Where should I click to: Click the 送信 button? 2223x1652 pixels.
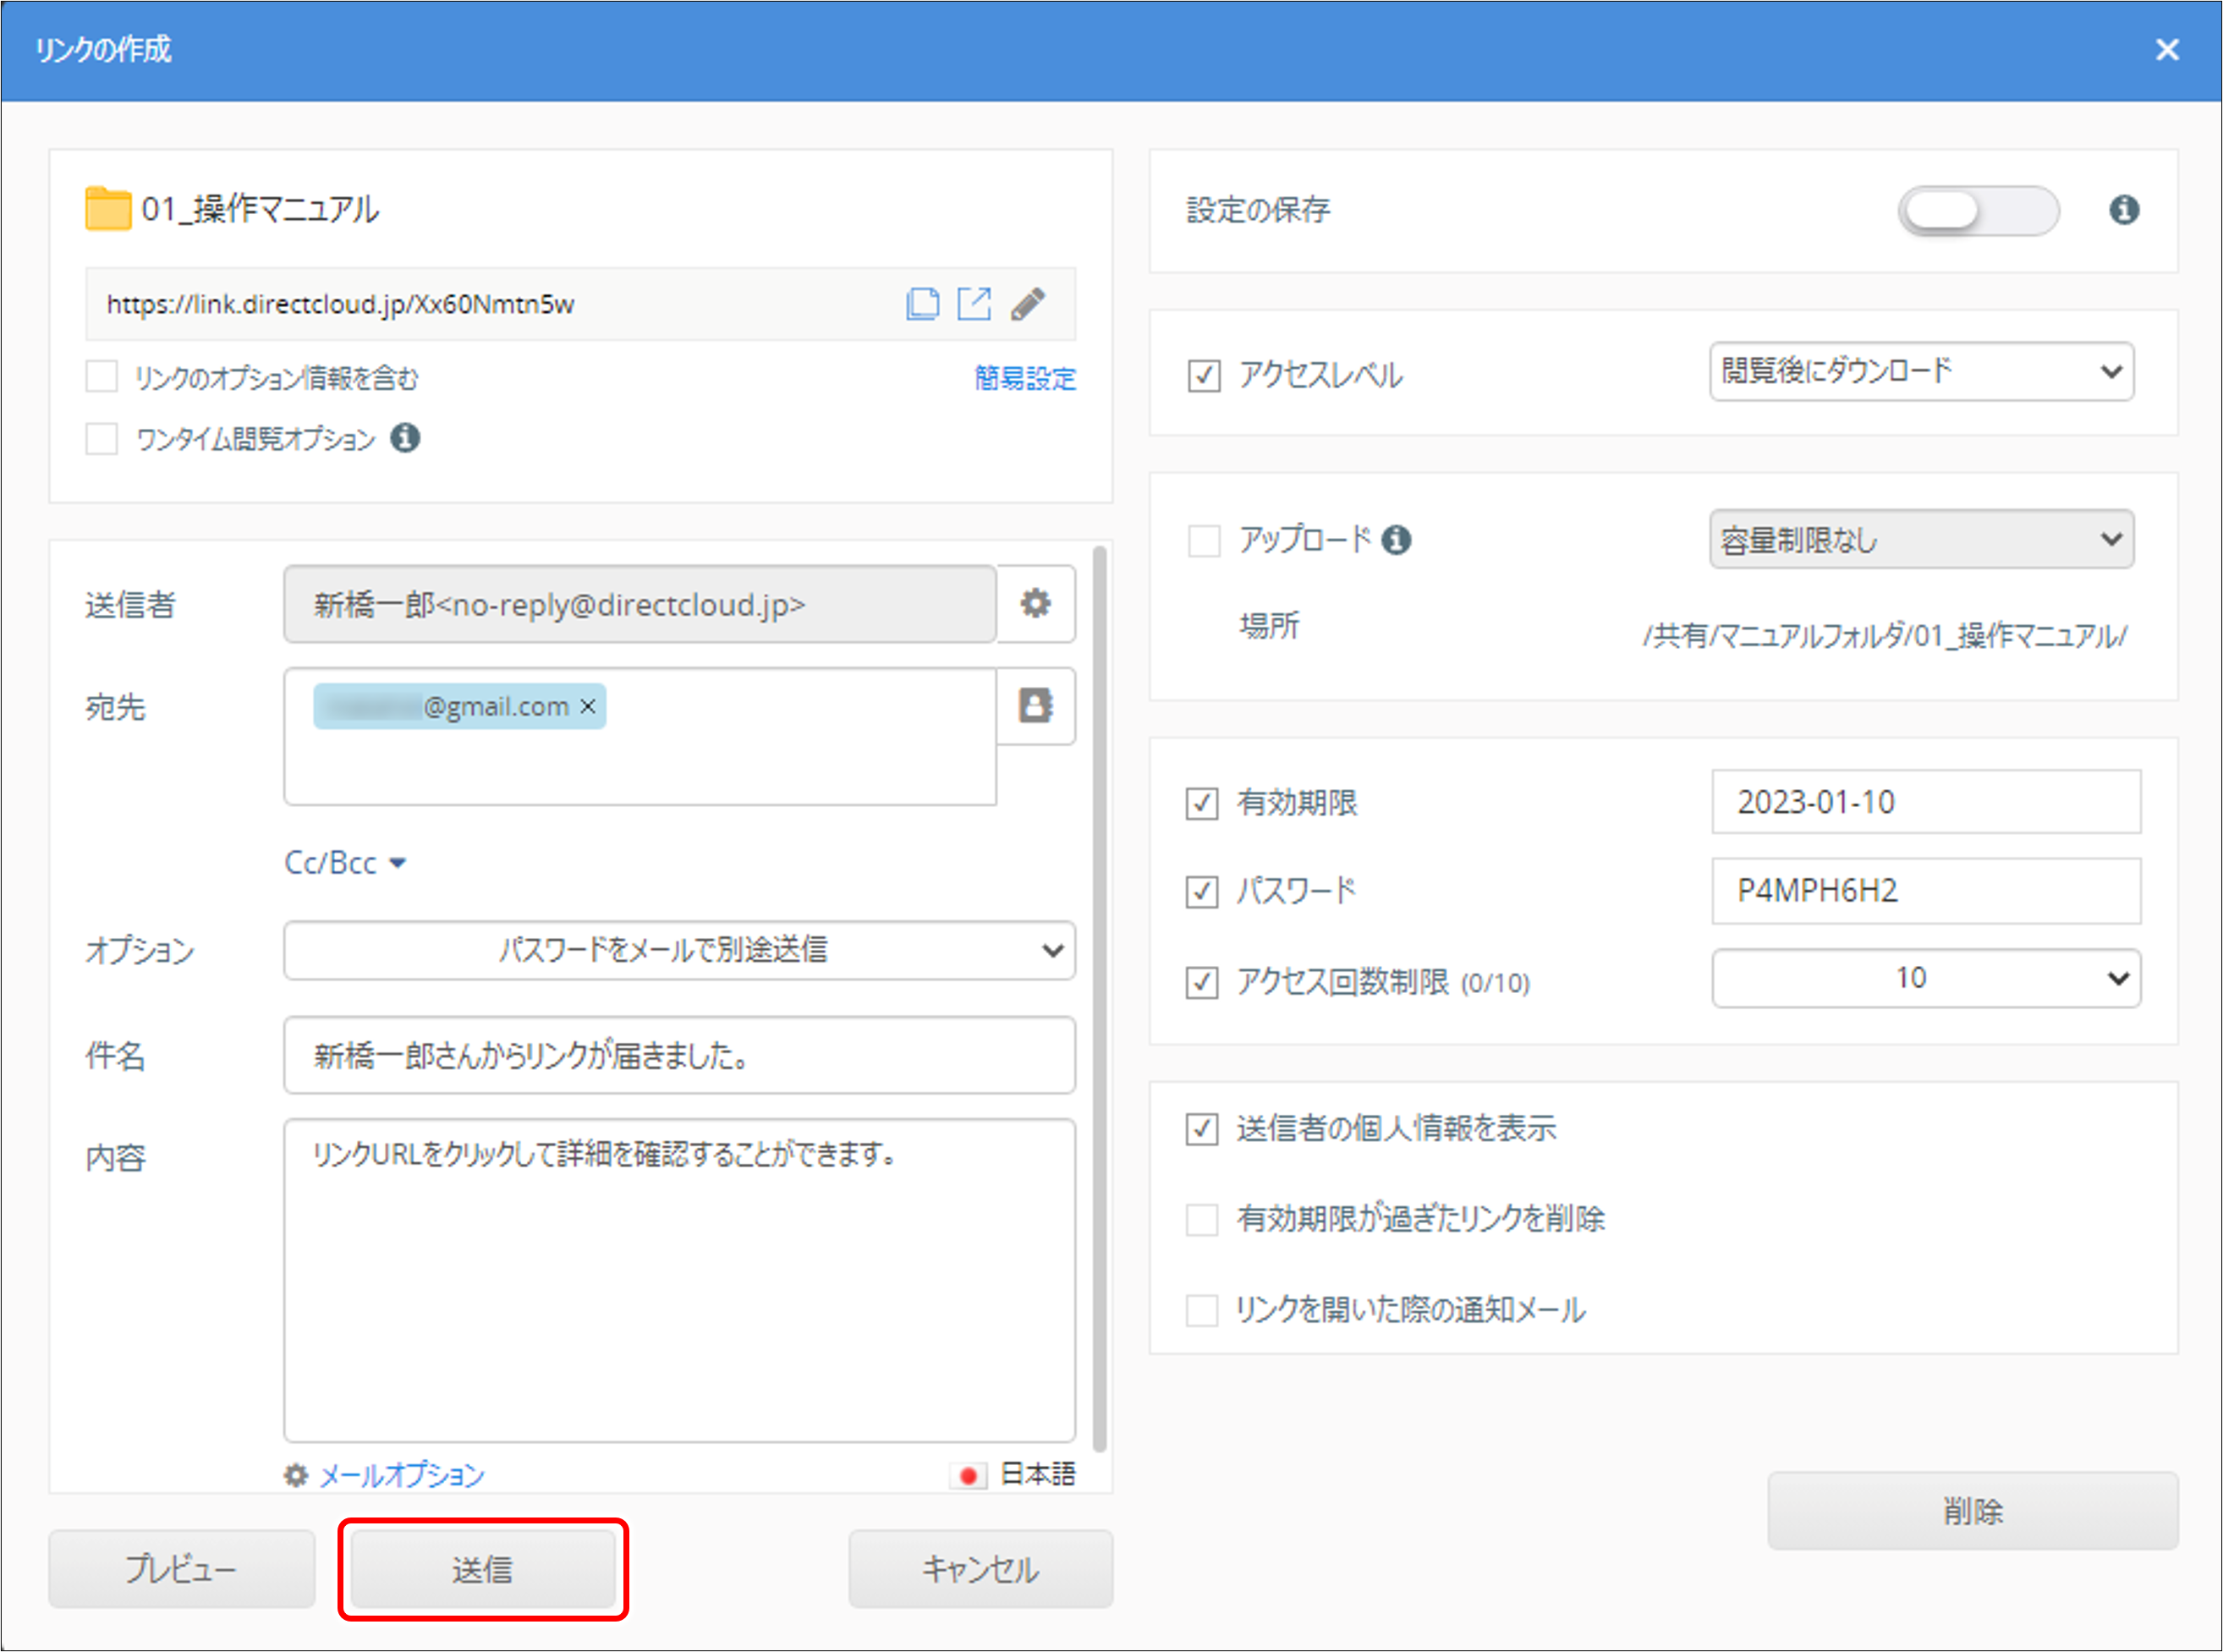[x=482, y=1569]
